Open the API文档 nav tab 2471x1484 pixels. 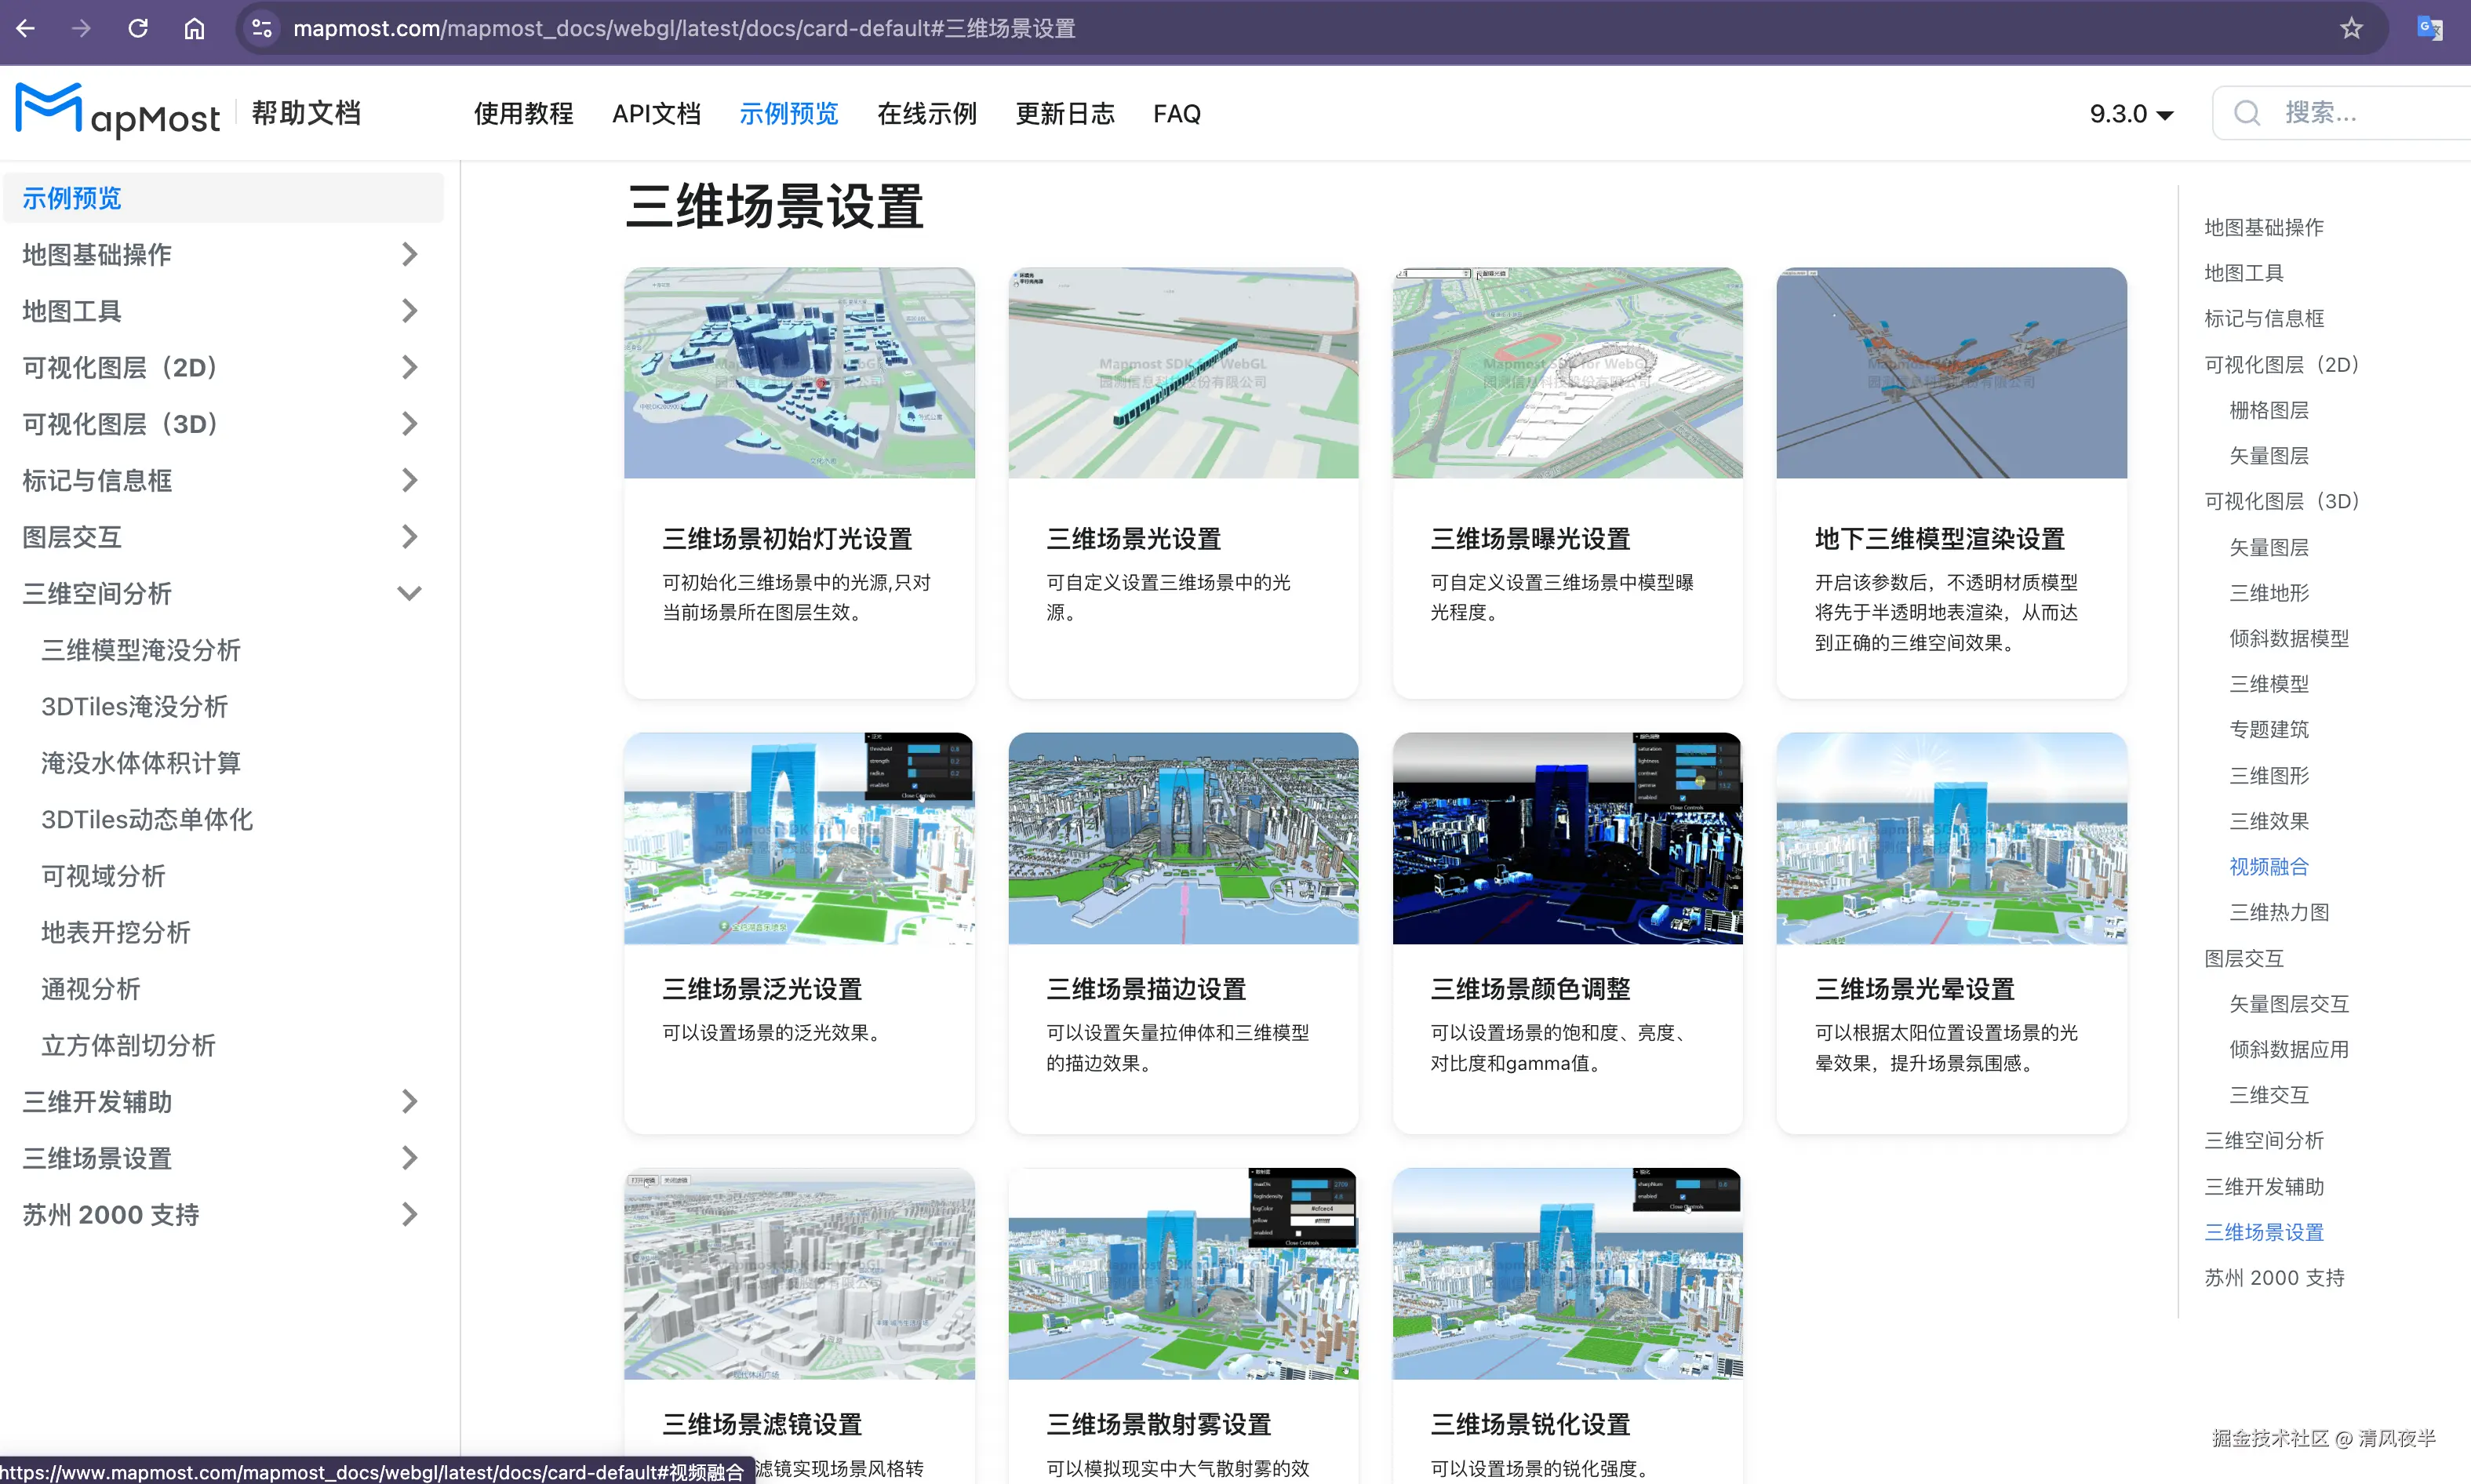[656, 114]
